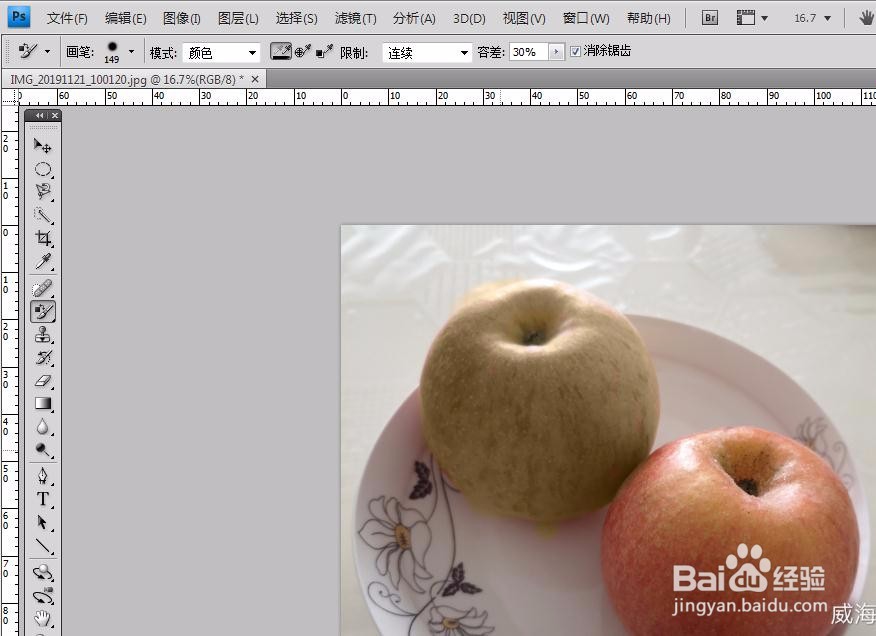This screenshot has width=876, height=636.
Task: Click the 容差 30% tolerance field
Action: click(x=529, y=52)
